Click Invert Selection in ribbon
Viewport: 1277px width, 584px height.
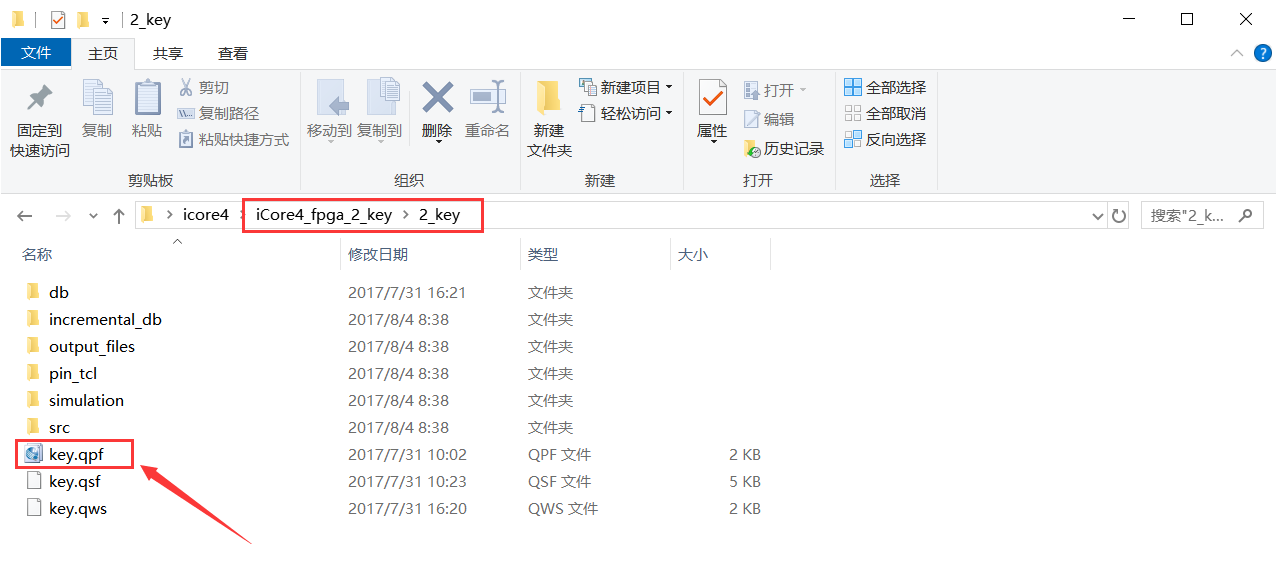(x=885, y=139)
